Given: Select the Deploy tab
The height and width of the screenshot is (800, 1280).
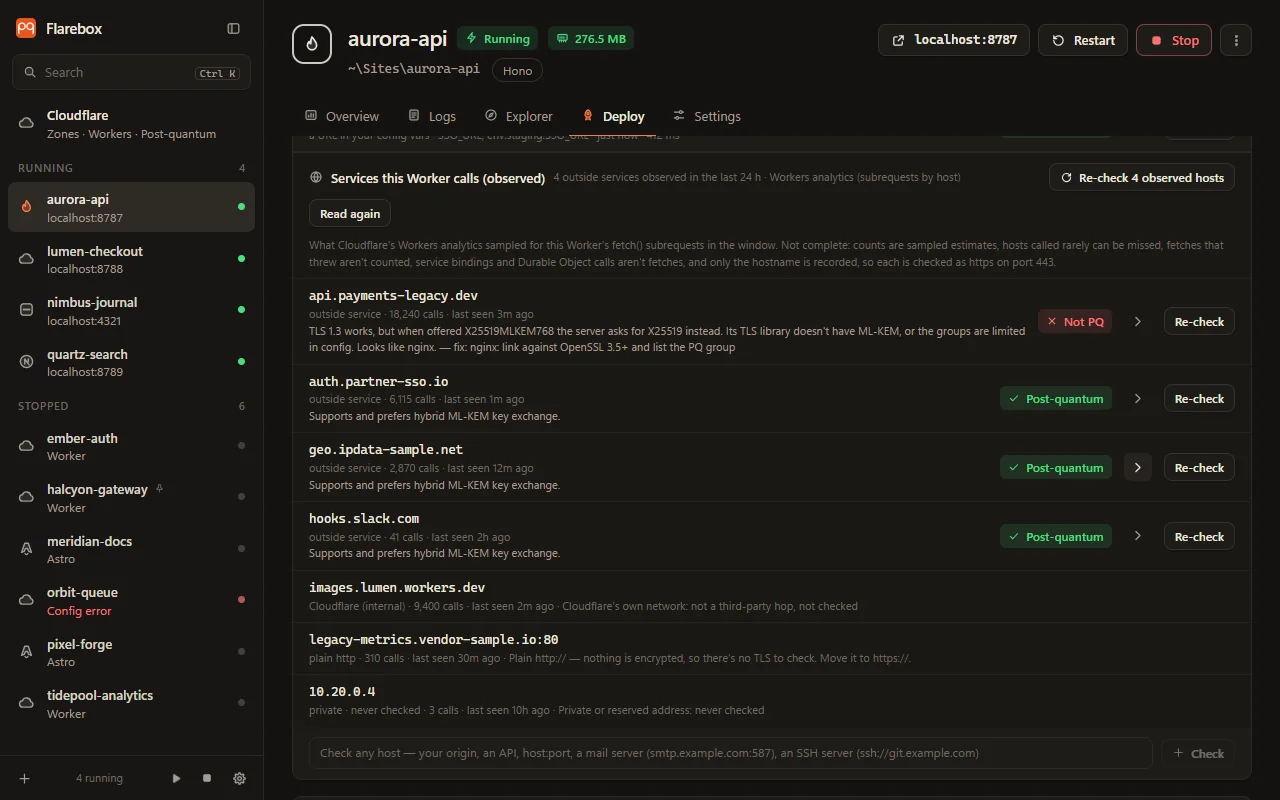Looking at the screenshot, I should click(613, 116).
